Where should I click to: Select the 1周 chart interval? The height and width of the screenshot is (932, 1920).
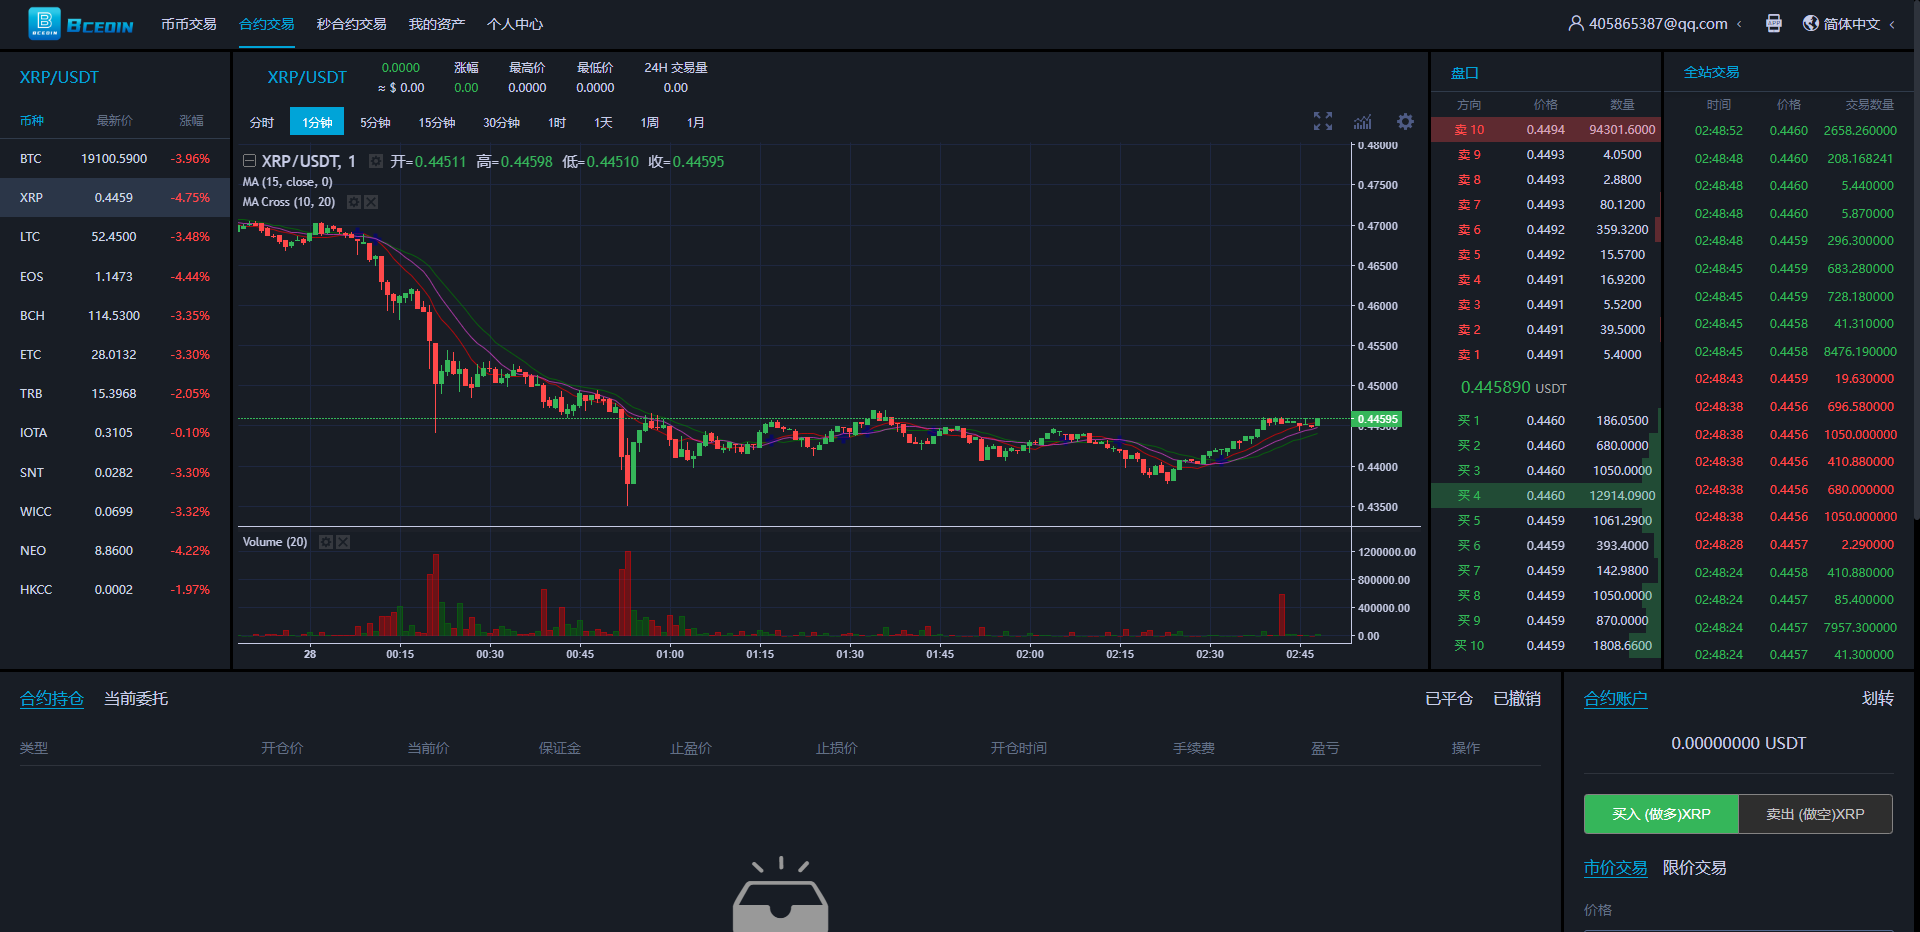[650, 122]
